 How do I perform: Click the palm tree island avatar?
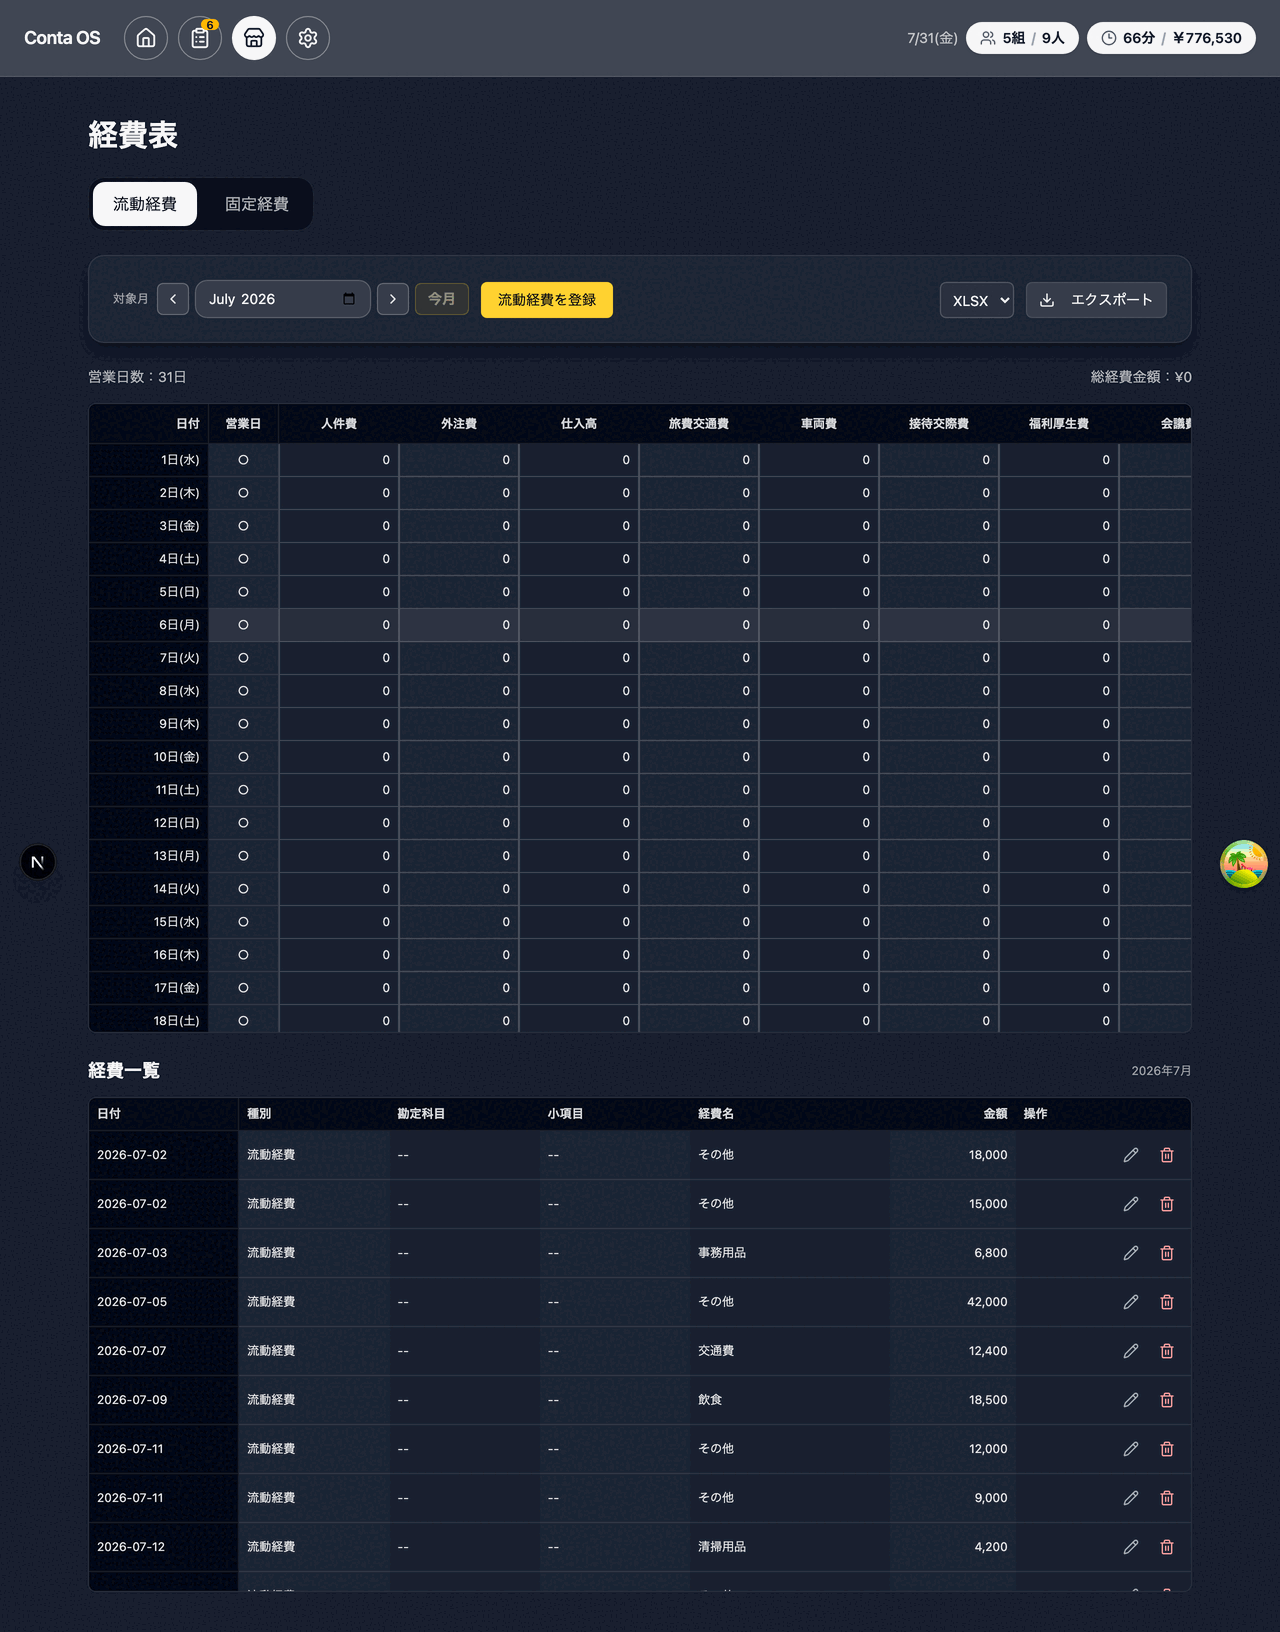[x=1244, y=864]
